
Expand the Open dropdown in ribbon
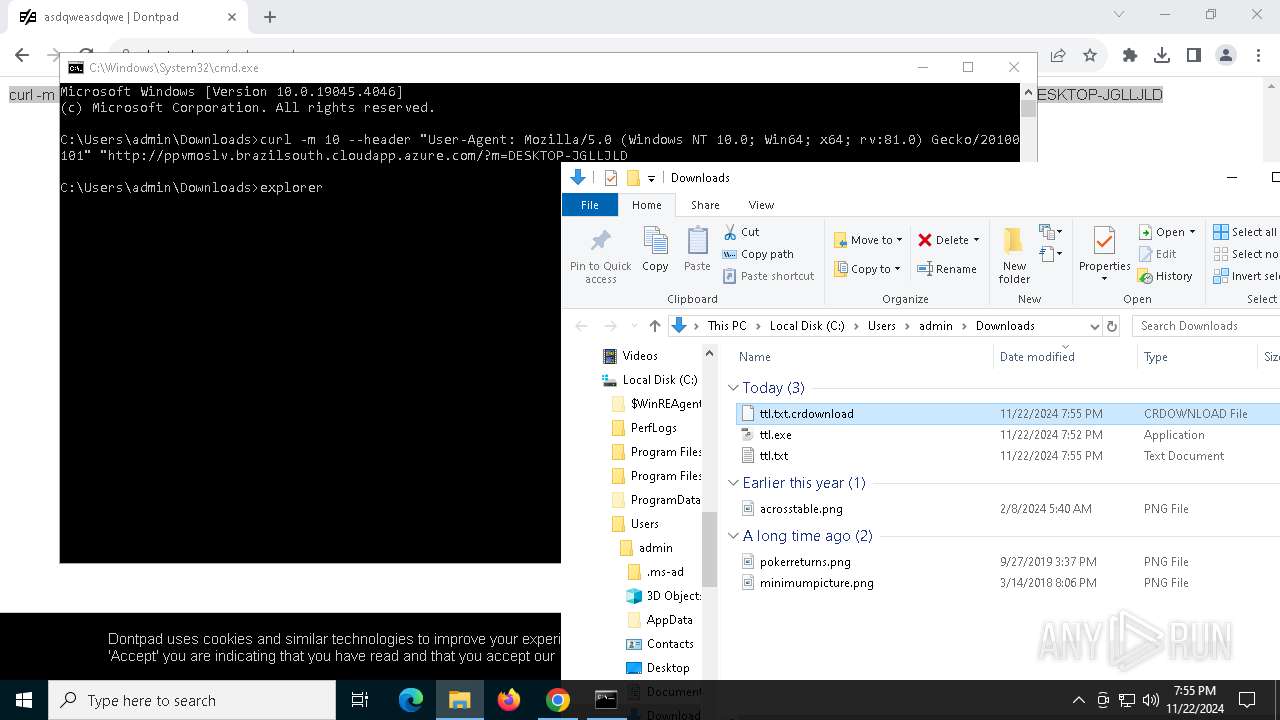pos(1192,232)
